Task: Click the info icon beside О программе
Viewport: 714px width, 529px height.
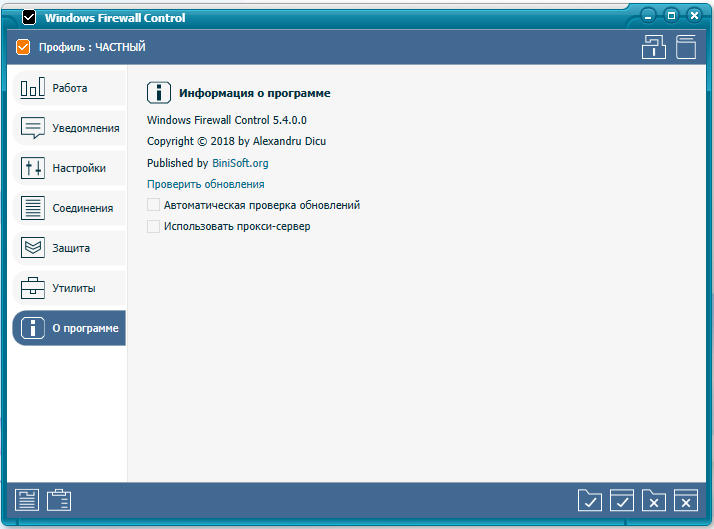Action: tap(33, 328)
